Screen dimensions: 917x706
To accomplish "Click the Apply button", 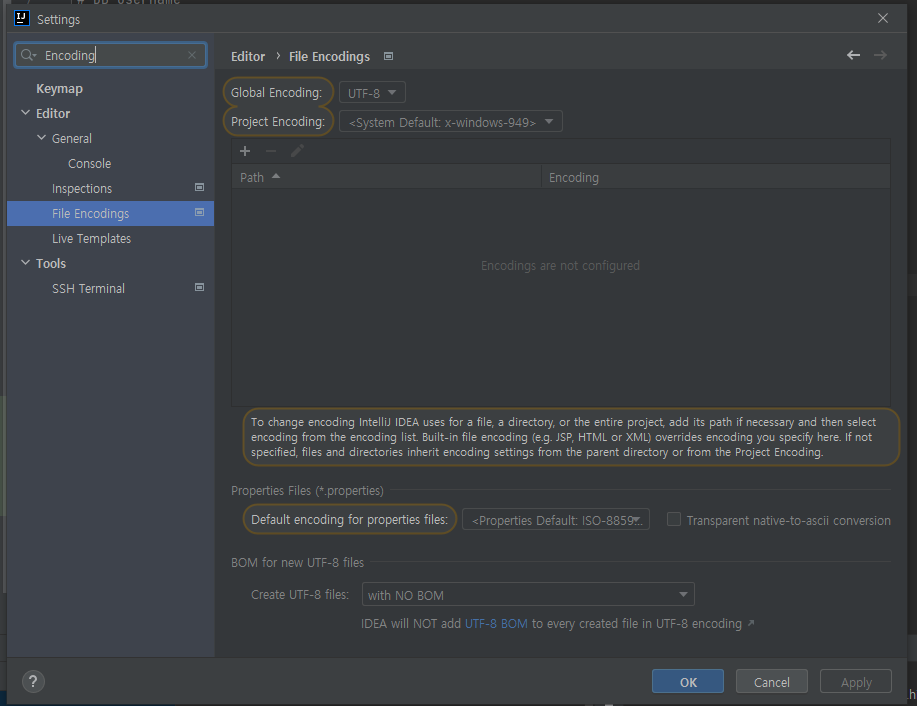I will [856, 681].
